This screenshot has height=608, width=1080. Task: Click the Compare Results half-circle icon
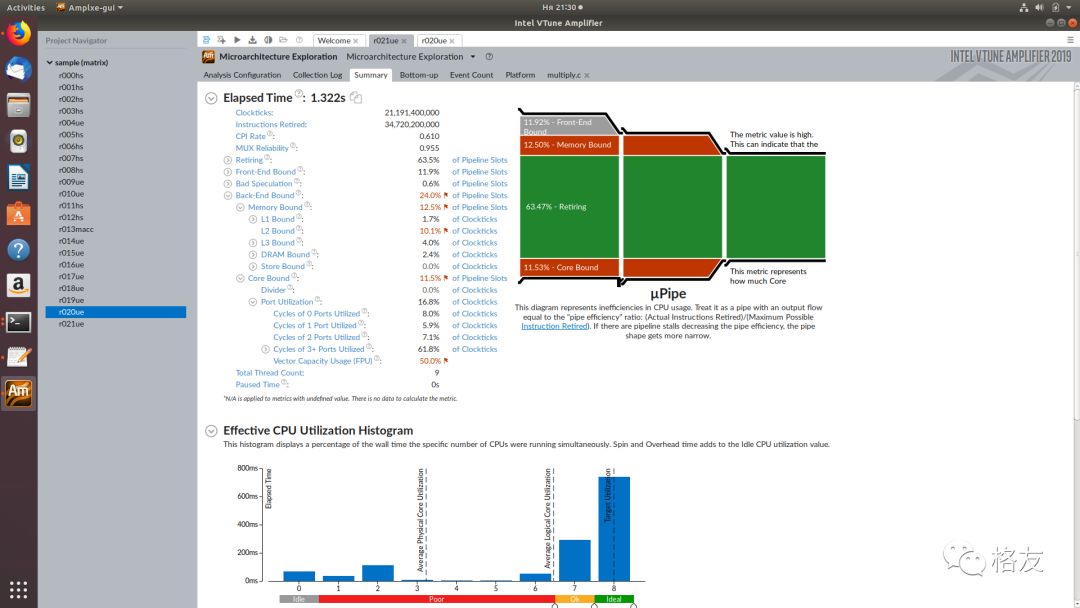click(268, 40)
